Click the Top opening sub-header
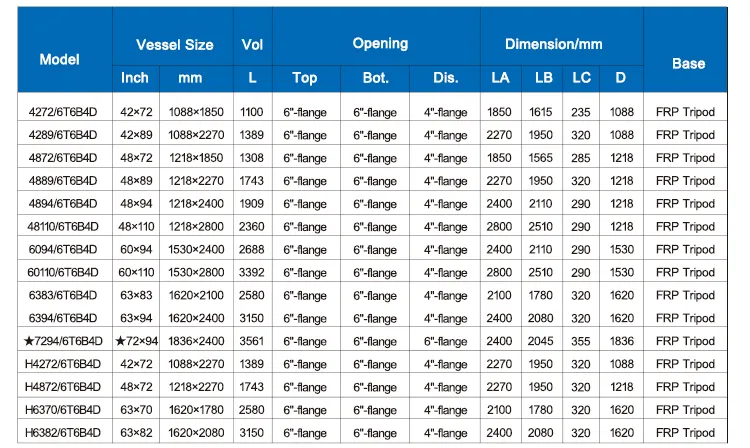This screenshot has width=750, height=448. tap(305, 78)
